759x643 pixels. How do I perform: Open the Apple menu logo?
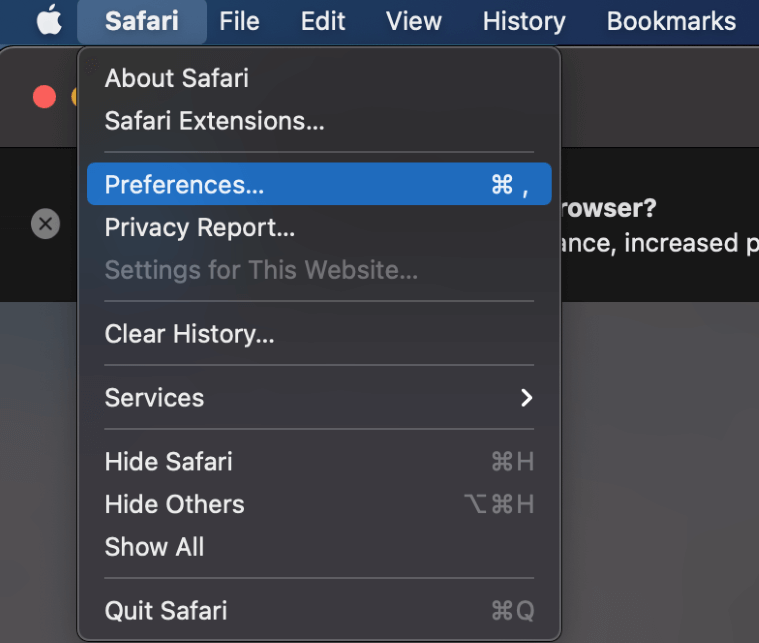click(49, 21)
